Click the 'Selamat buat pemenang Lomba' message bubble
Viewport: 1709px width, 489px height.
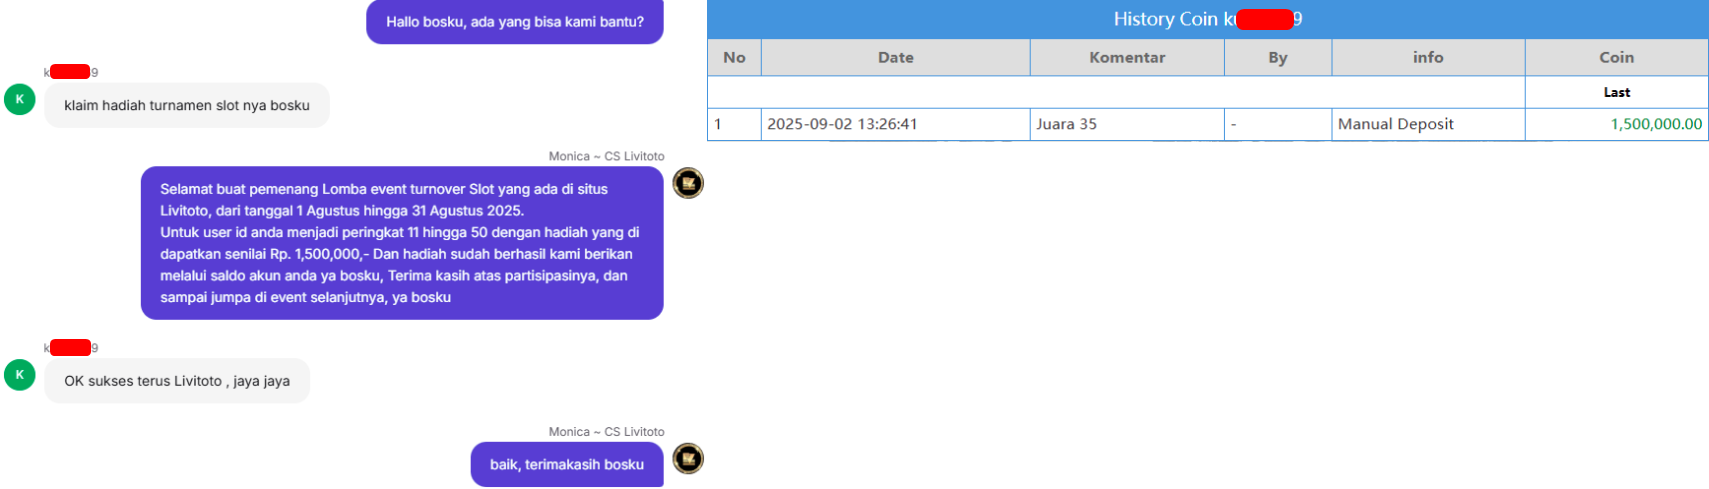402,243
